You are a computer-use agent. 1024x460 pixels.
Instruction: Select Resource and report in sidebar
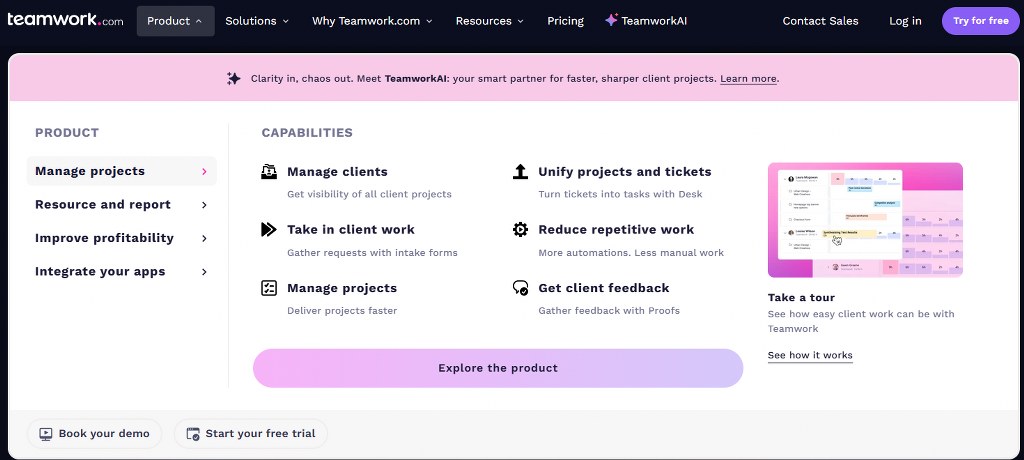click(x=121, y=205)
